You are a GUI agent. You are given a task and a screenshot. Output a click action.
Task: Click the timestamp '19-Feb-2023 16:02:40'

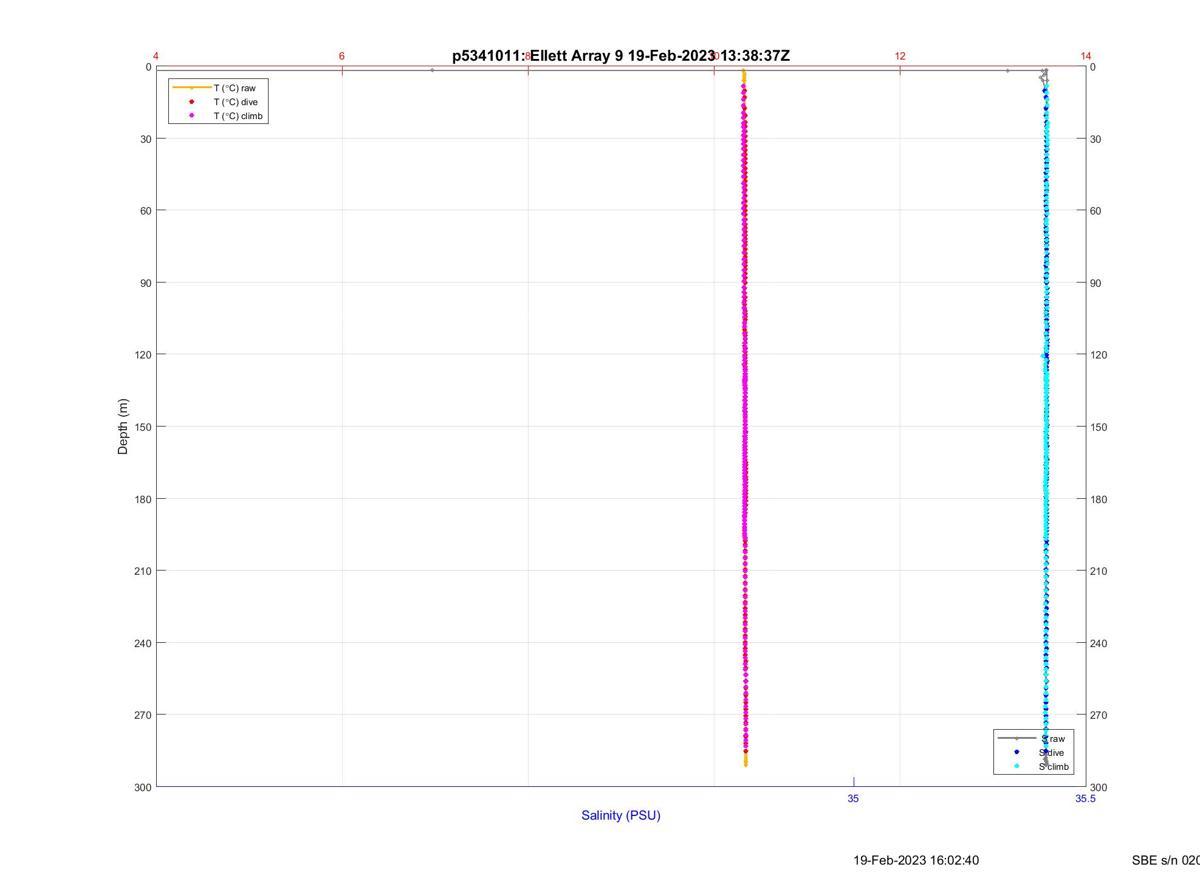tap(916, 860)
